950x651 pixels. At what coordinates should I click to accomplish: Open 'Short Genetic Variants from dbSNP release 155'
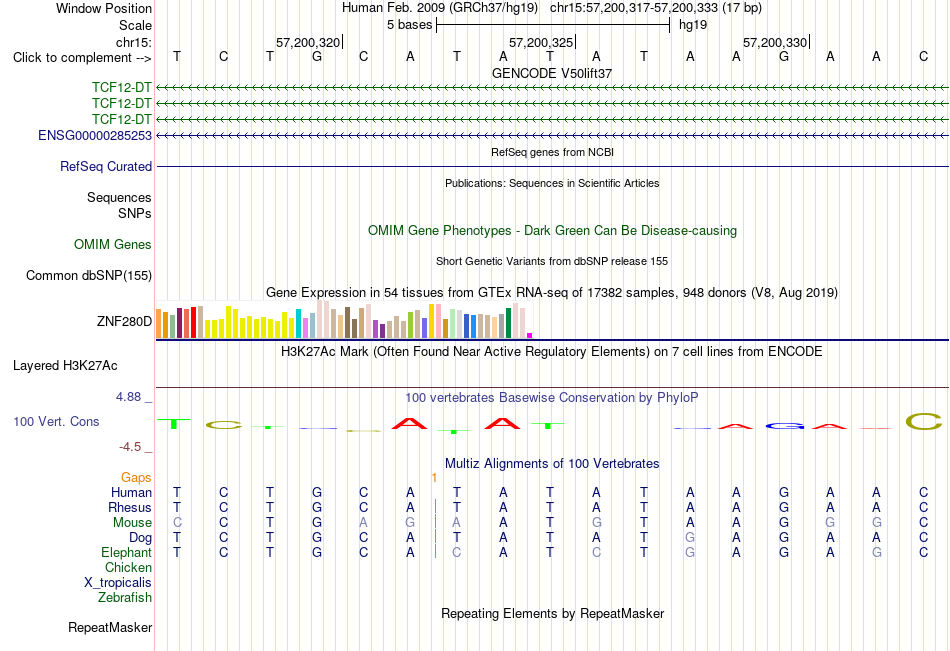click(x=552, y=261)
